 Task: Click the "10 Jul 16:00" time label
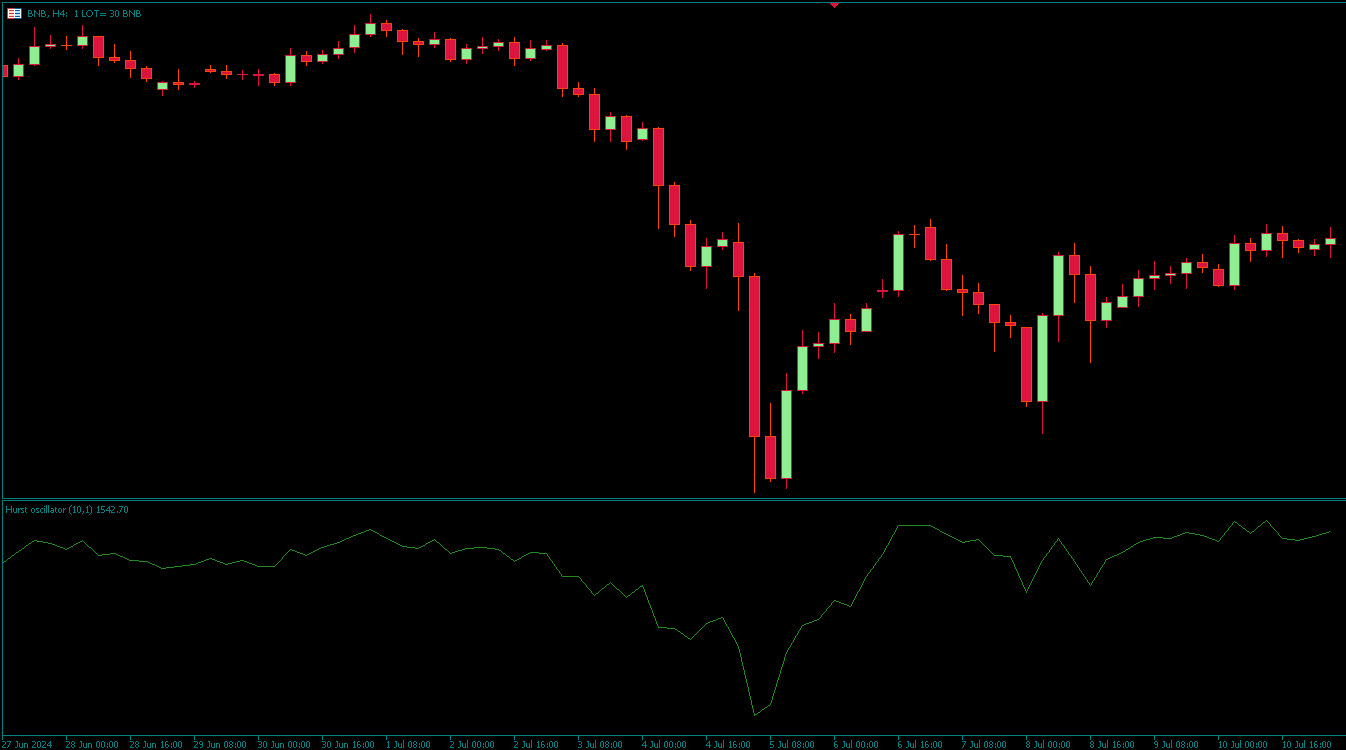1307,744
